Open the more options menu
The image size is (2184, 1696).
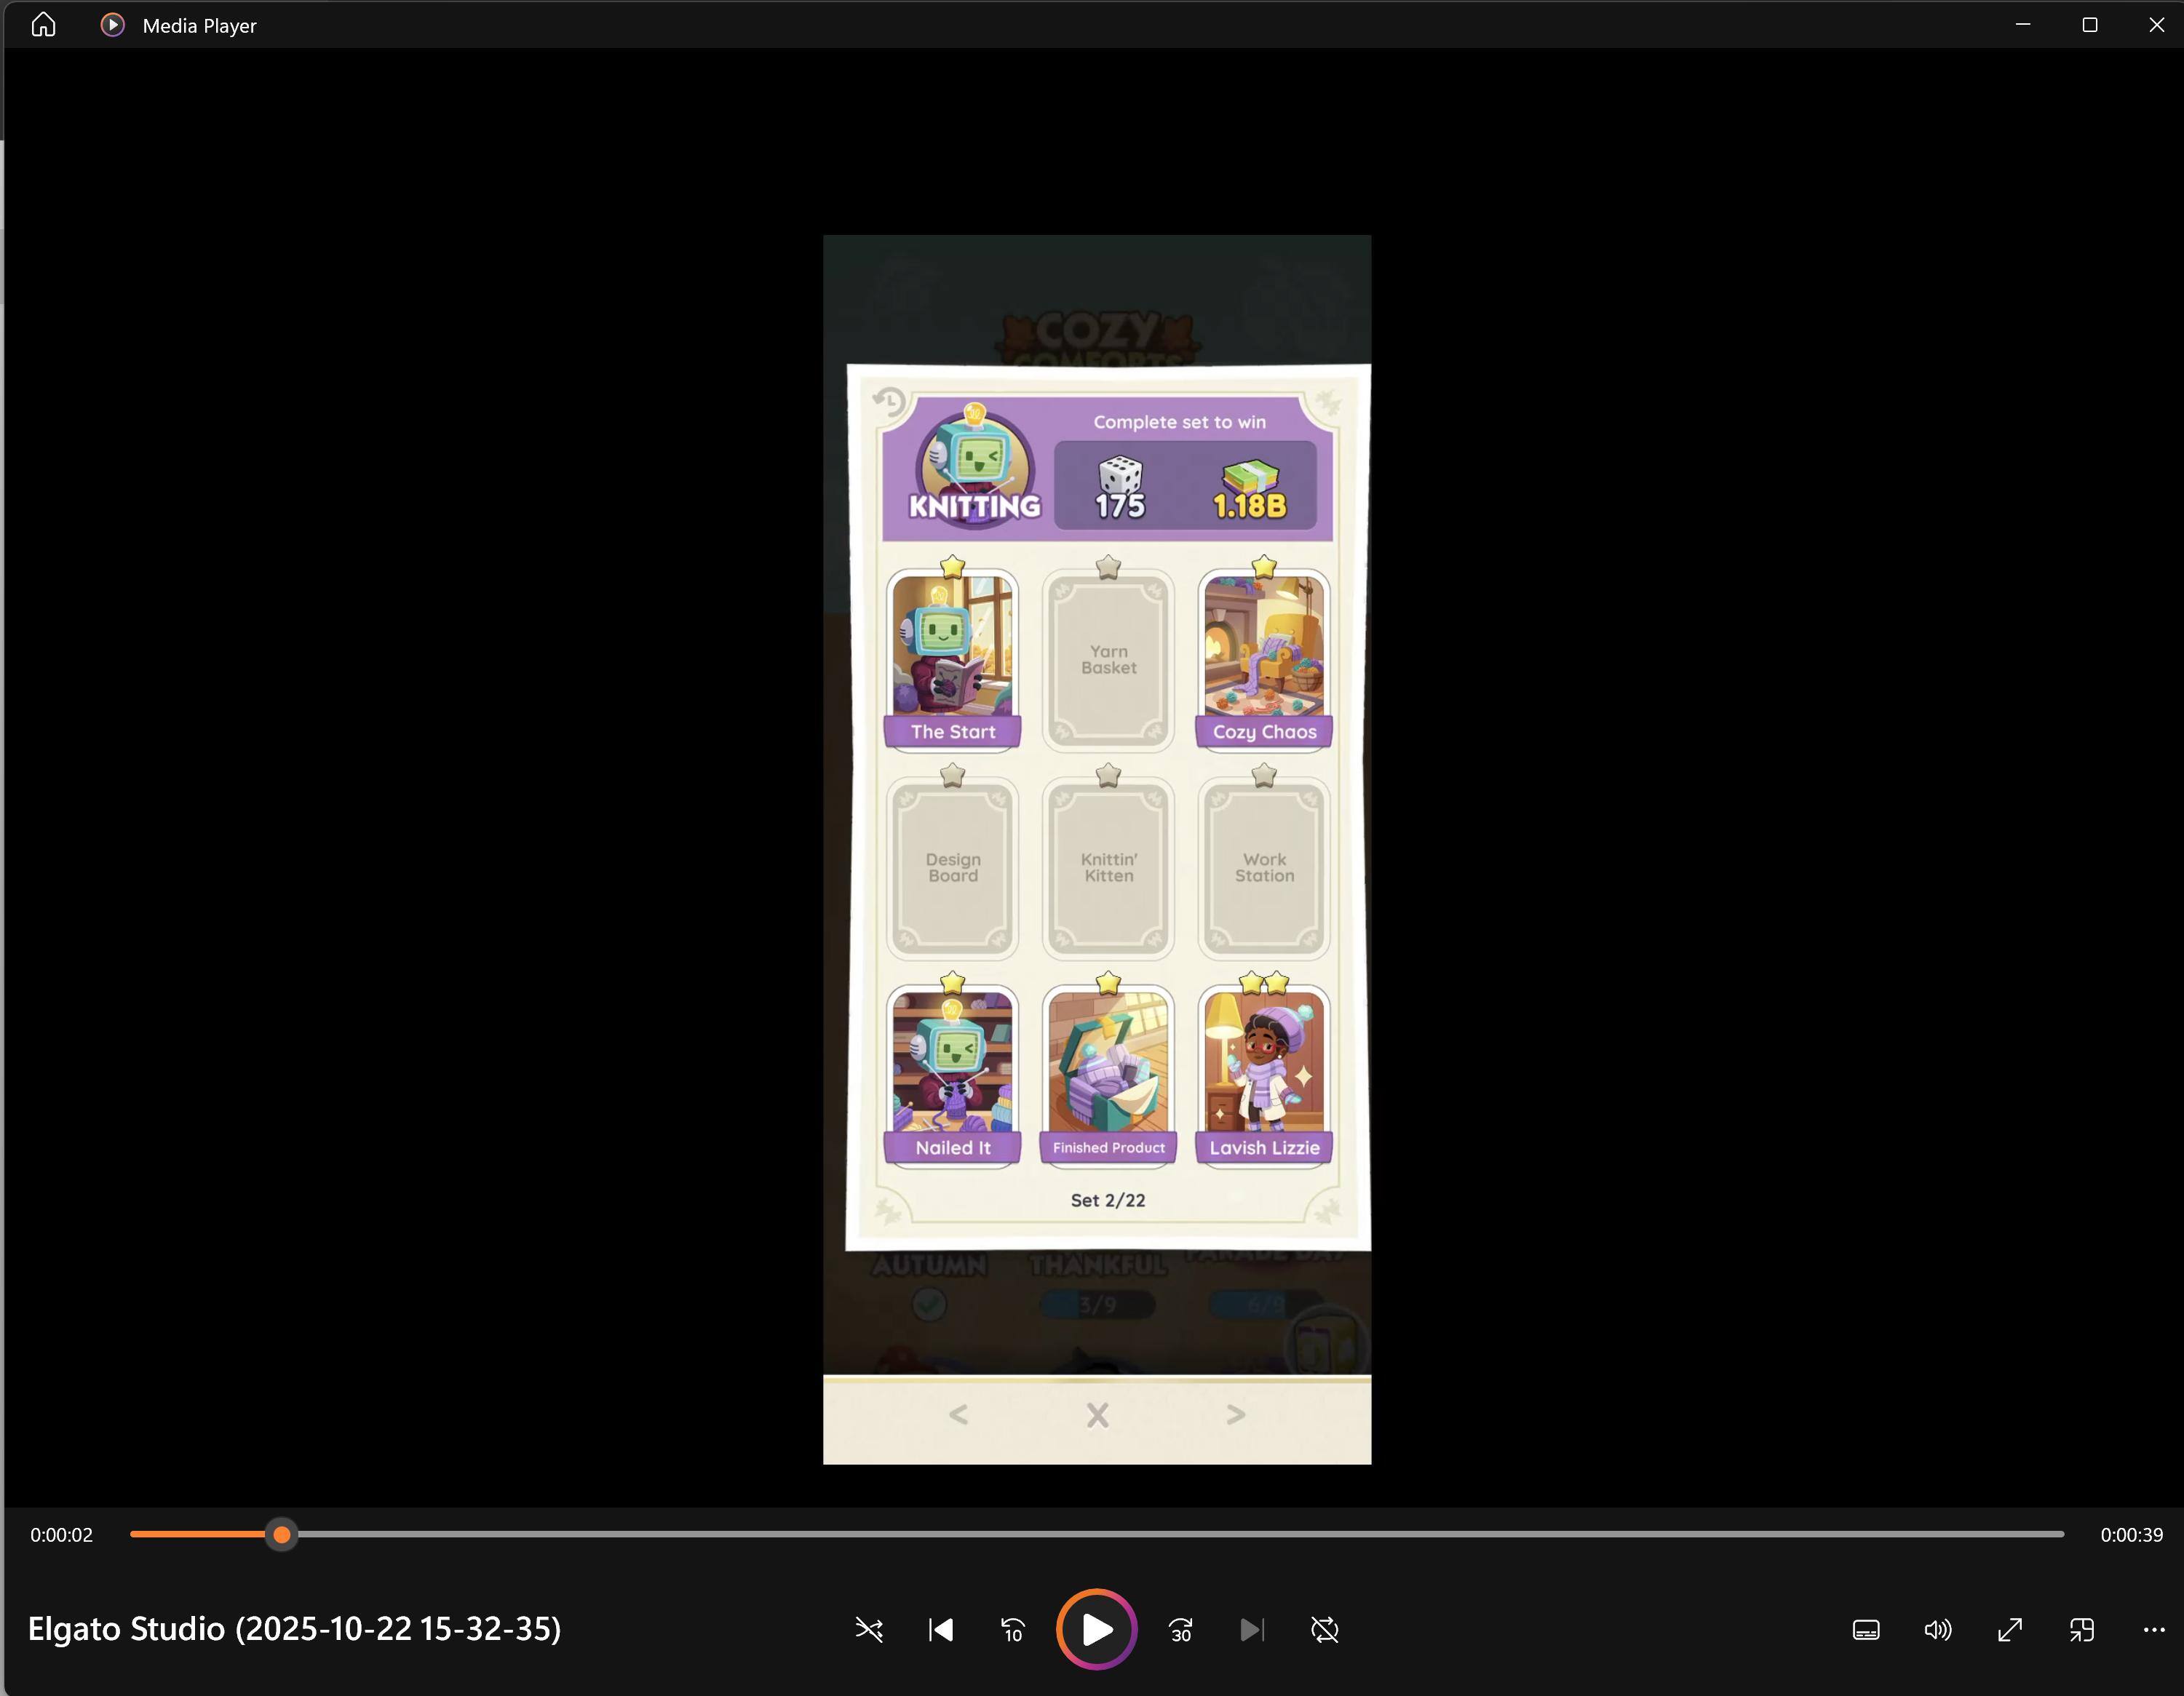[2153, 1630]
